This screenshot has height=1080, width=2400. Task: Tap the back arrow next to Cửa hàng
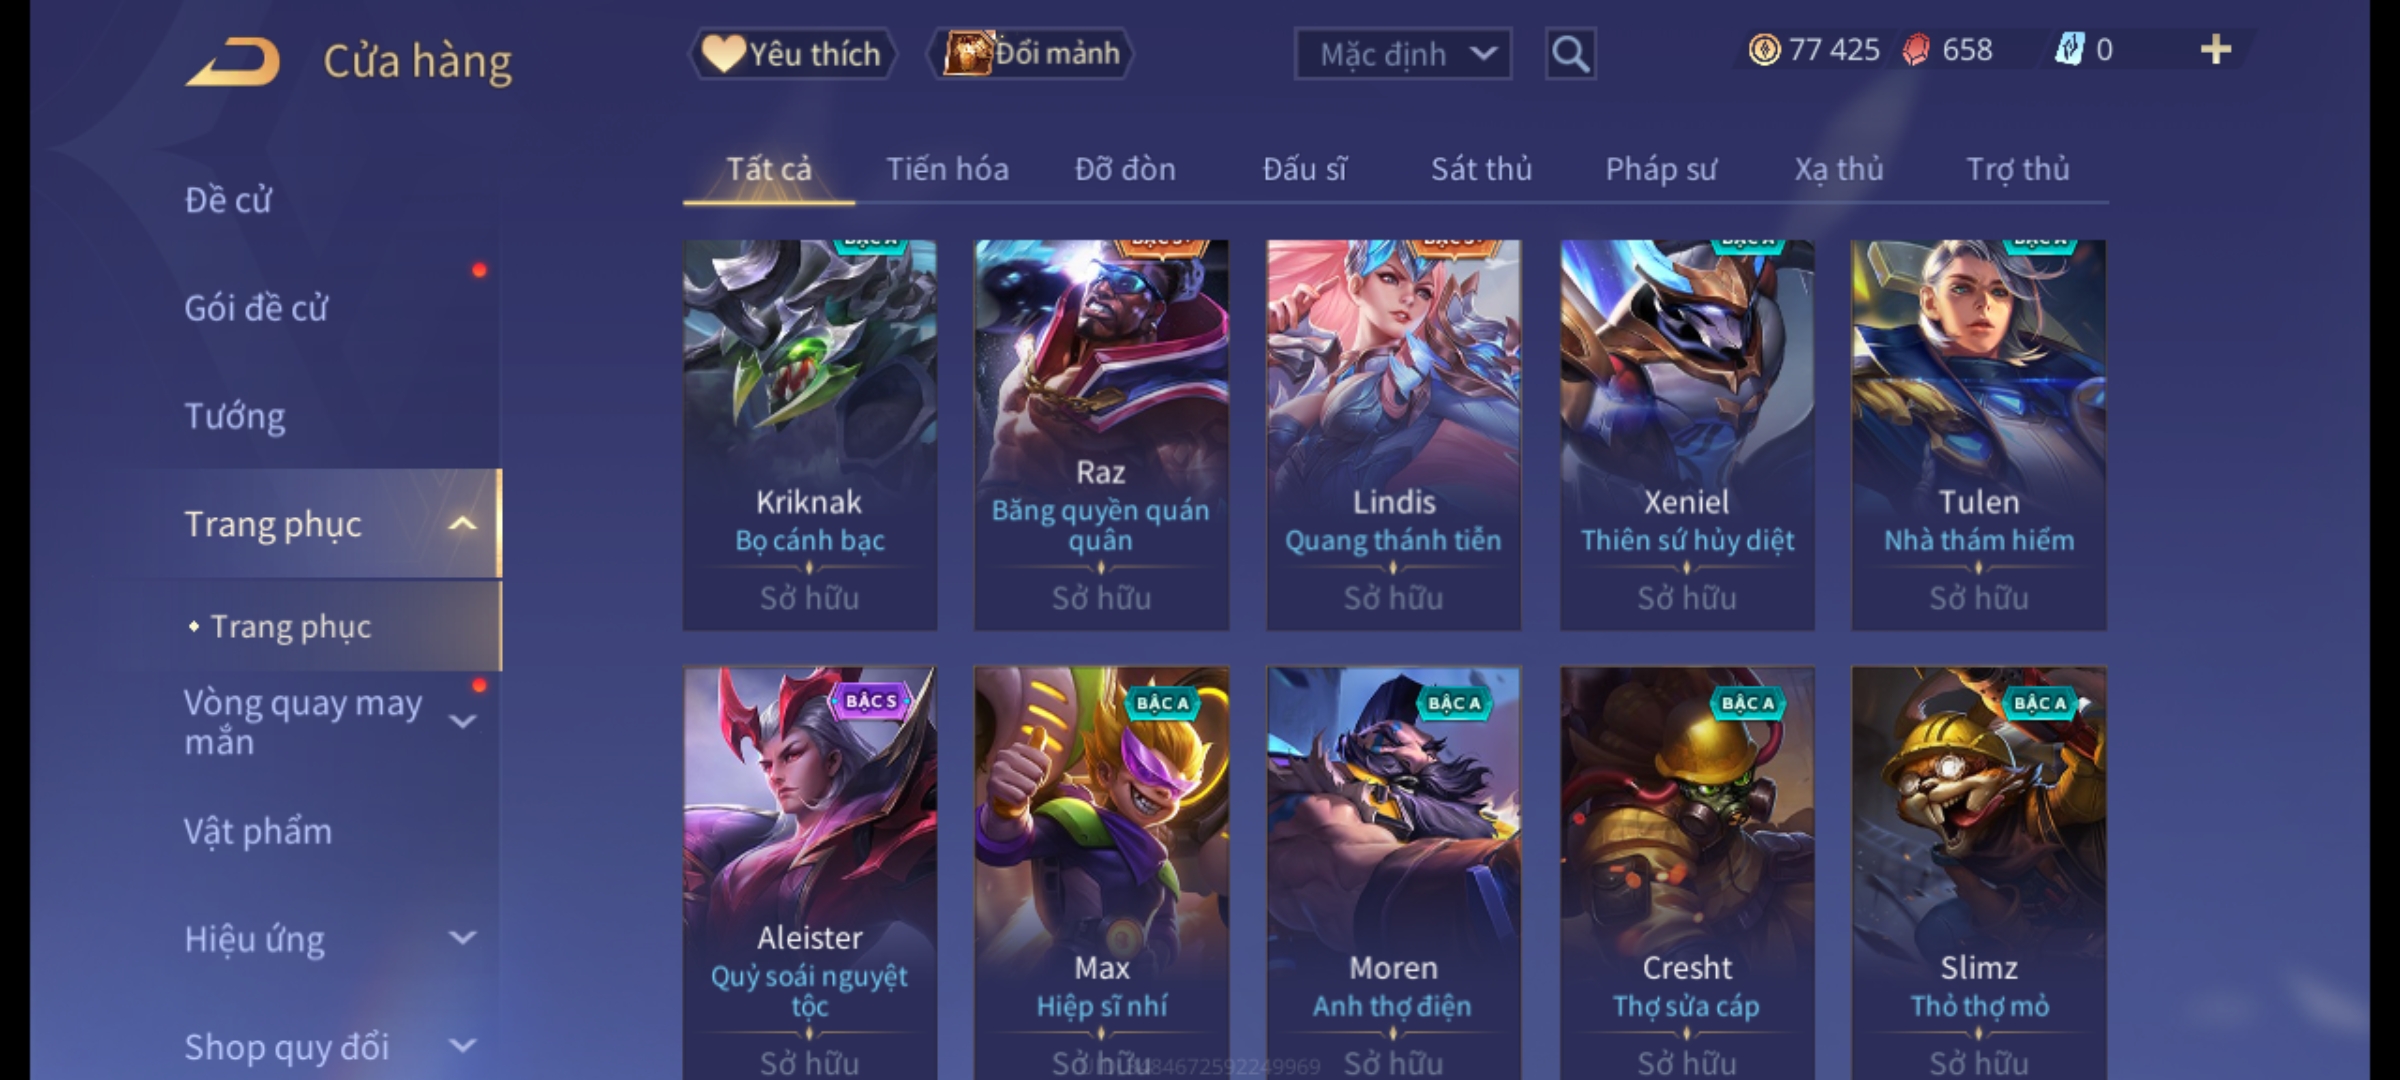(232, 62)
